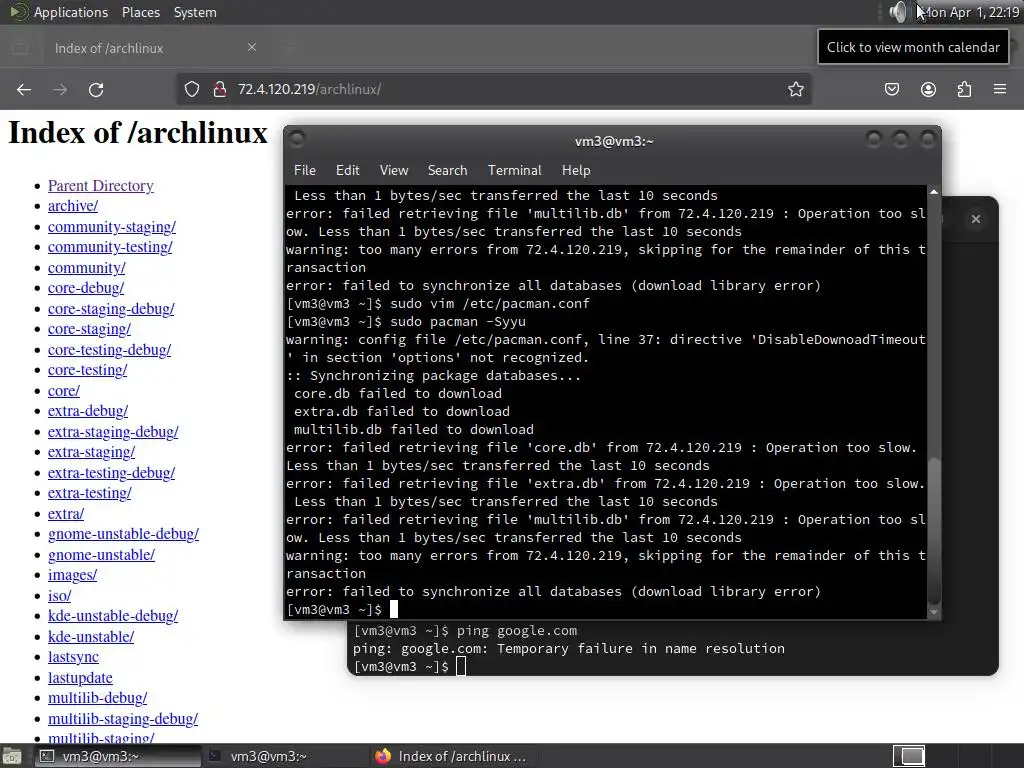This screenshot has width=1024, height=768.
Task: Switch to Firefox Index of /archlinux taskbar item
Action: click(452, 756)
